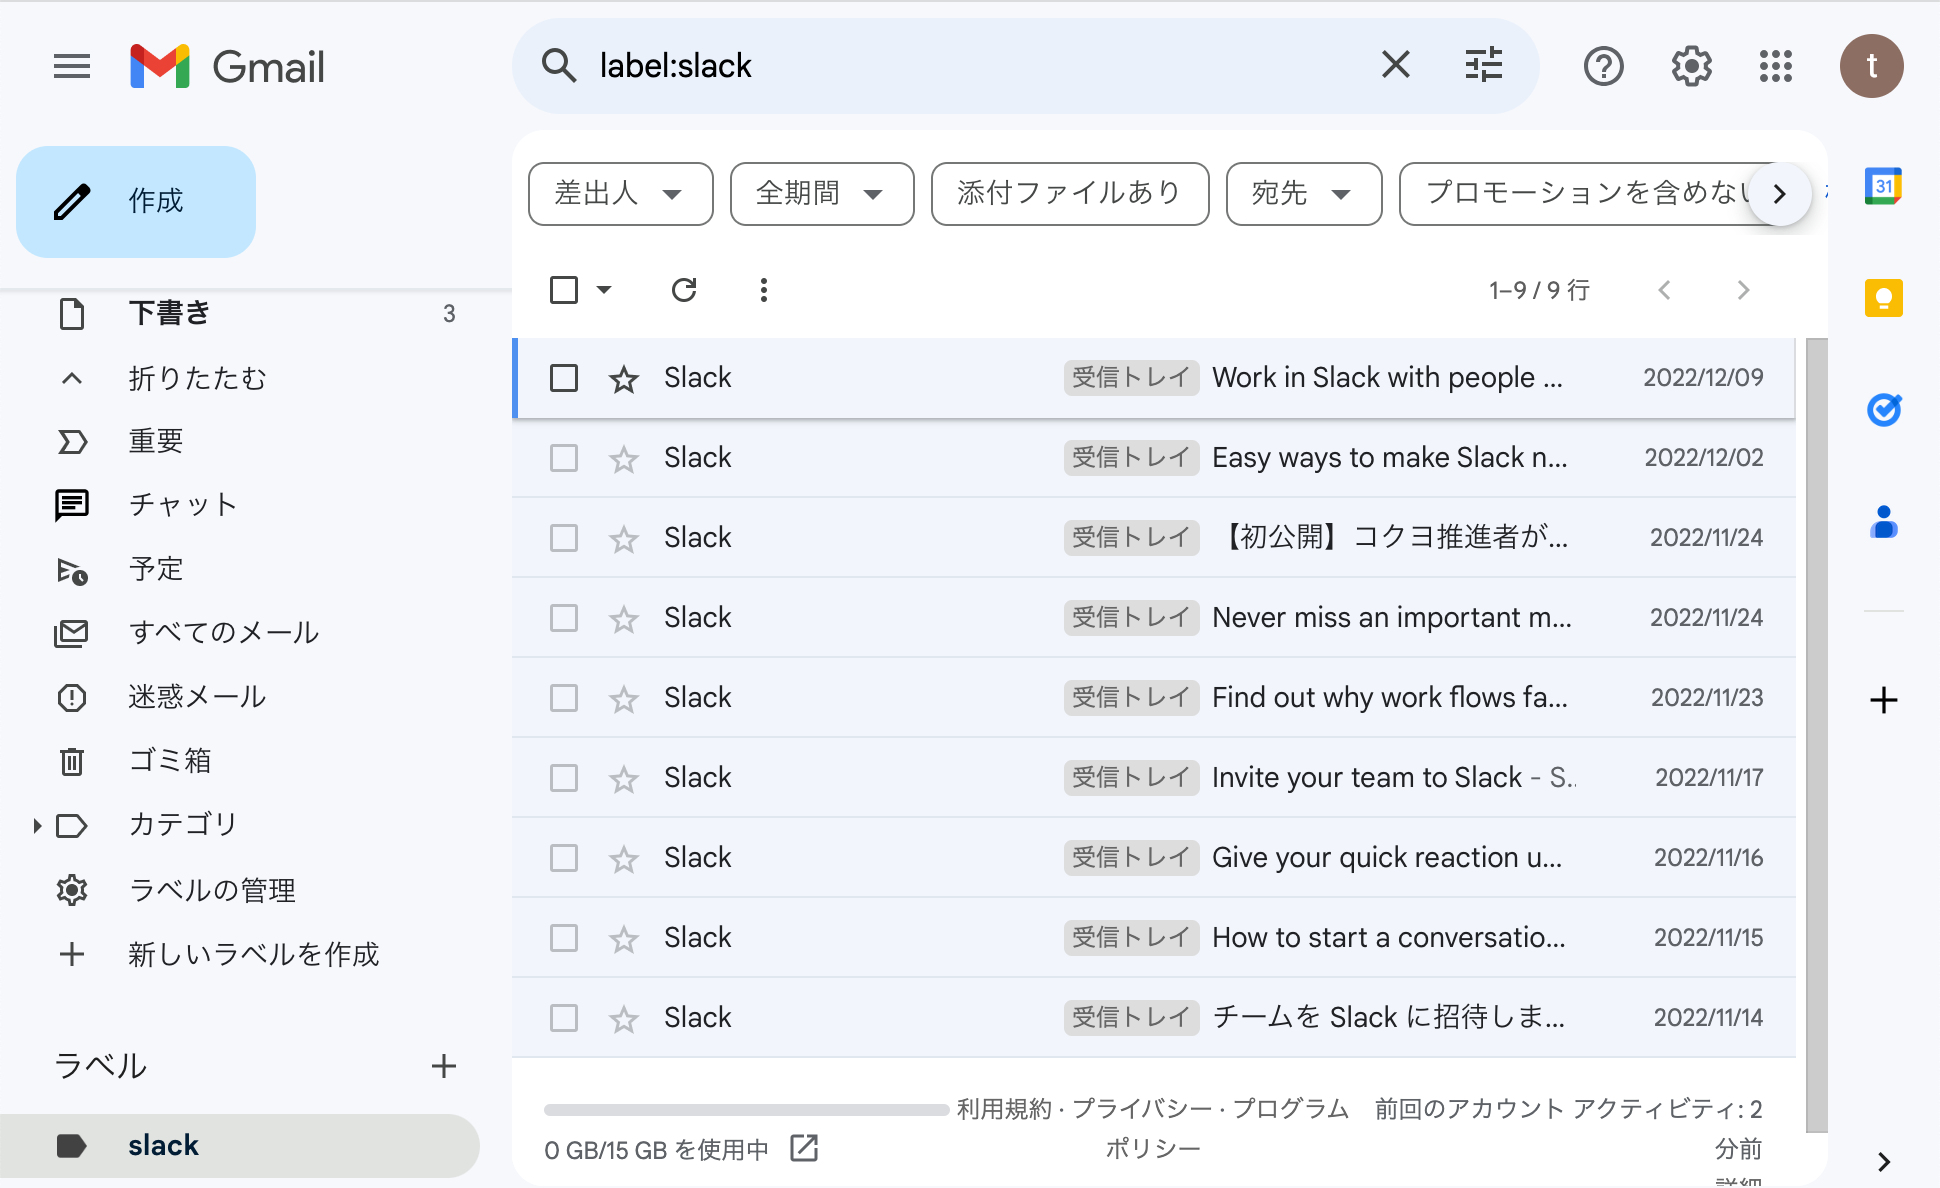The height and width of the screenshot is (1188, 1940).
Task: Open the main menu hamburger icon
Action: pos(72,67)
